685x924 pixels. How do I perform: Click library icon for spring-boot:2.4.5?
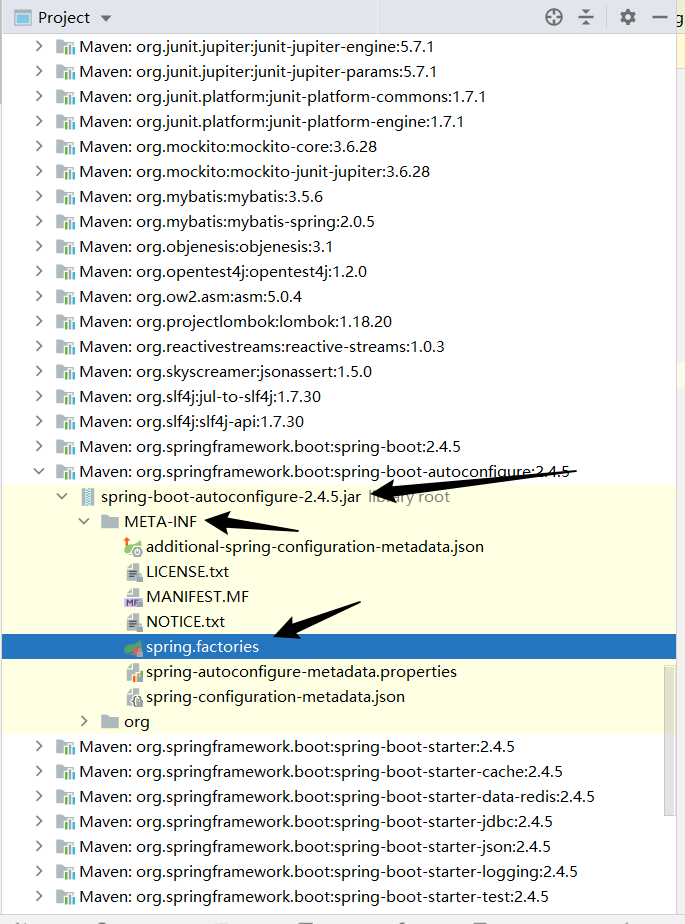tap(65, 447)
